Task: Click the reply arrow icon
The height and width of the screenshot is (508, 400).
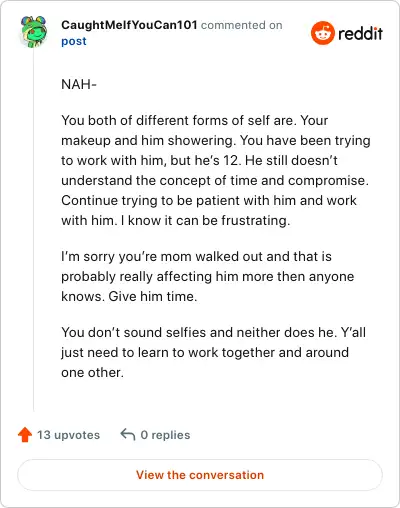Action: 128,435
